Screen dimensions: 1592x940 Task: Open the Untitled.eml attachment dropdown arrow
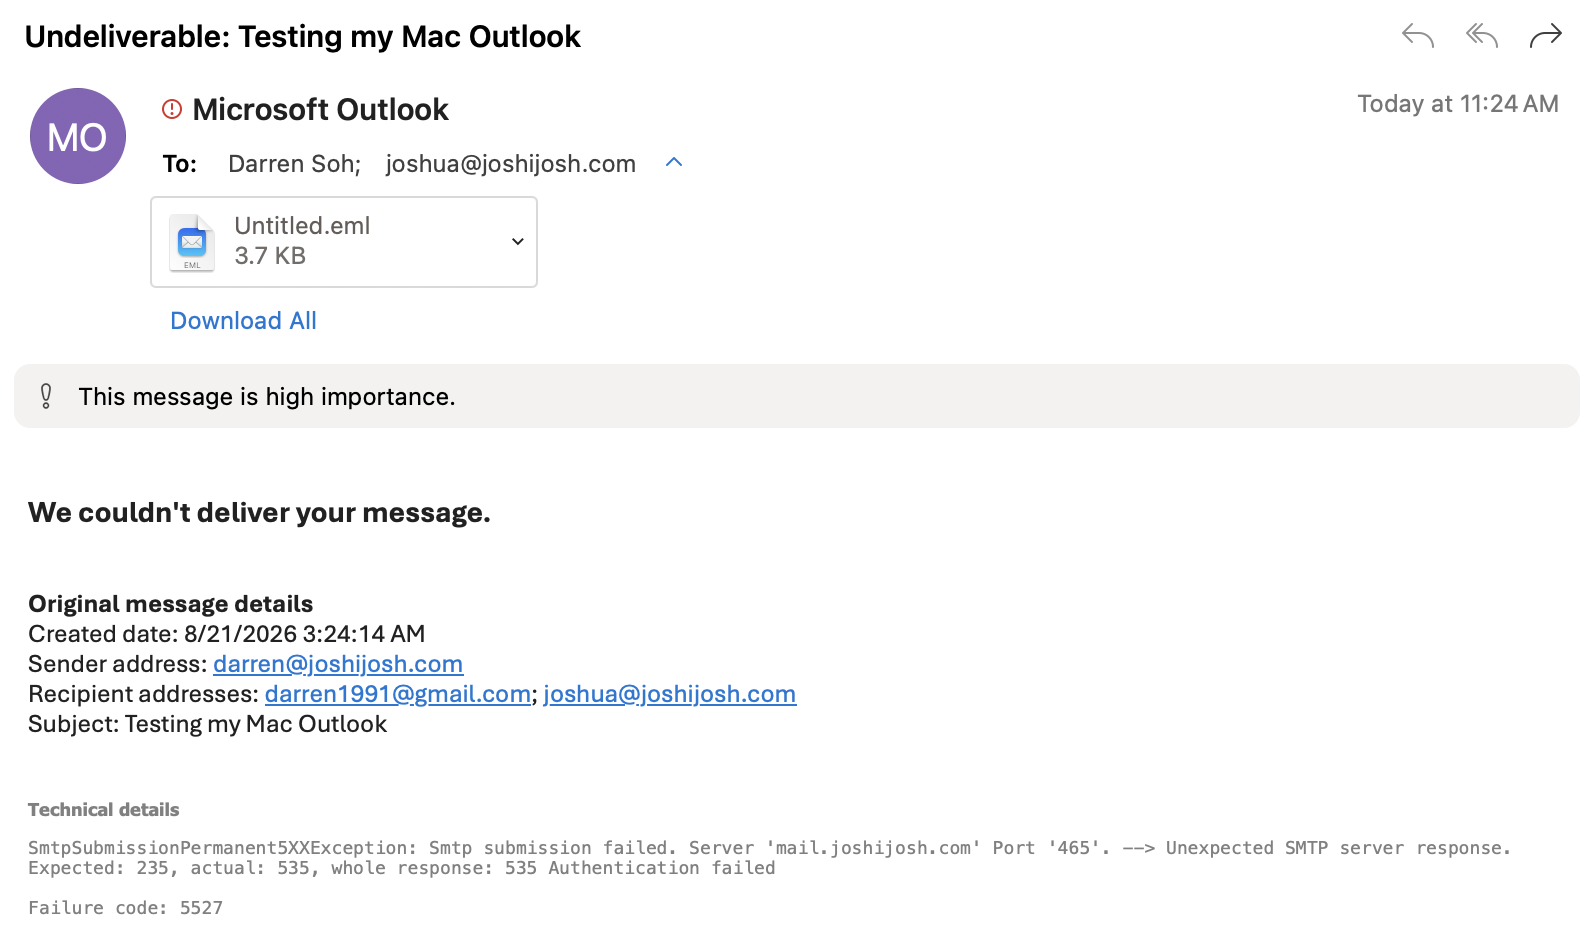point(518,241)
